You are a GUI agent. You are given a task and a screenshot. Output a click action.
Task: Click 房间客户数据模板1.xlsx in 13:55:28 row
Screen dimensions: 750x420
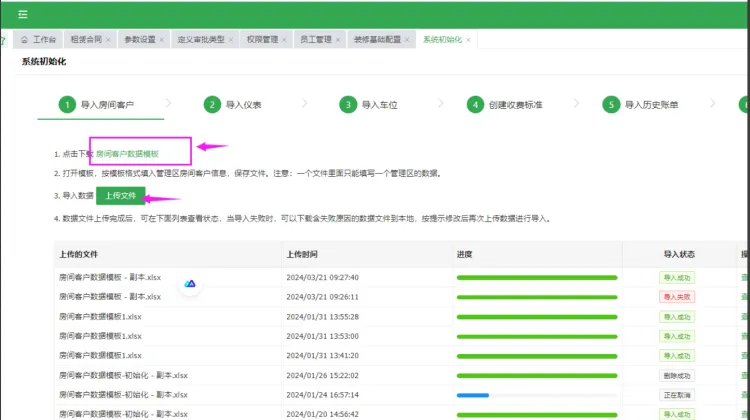coord(100,317)
